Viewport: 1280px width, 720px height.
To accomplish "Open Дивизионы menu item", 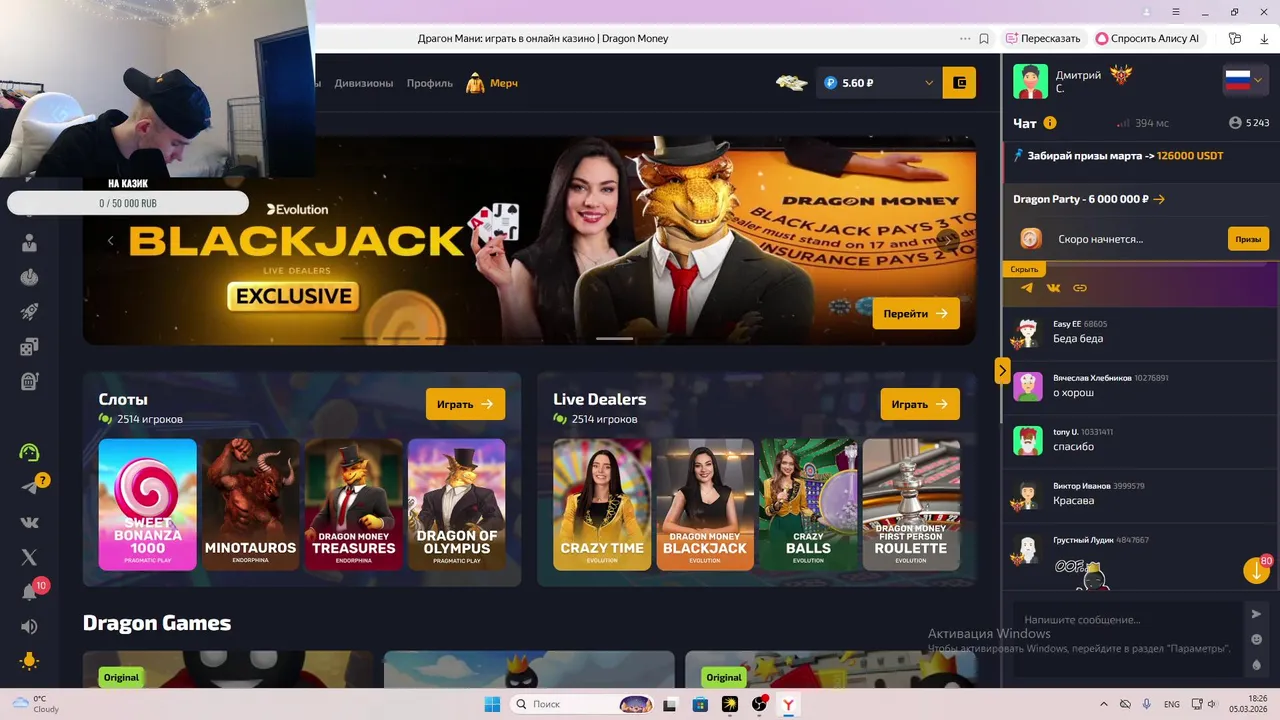I will tap(364, 83).
